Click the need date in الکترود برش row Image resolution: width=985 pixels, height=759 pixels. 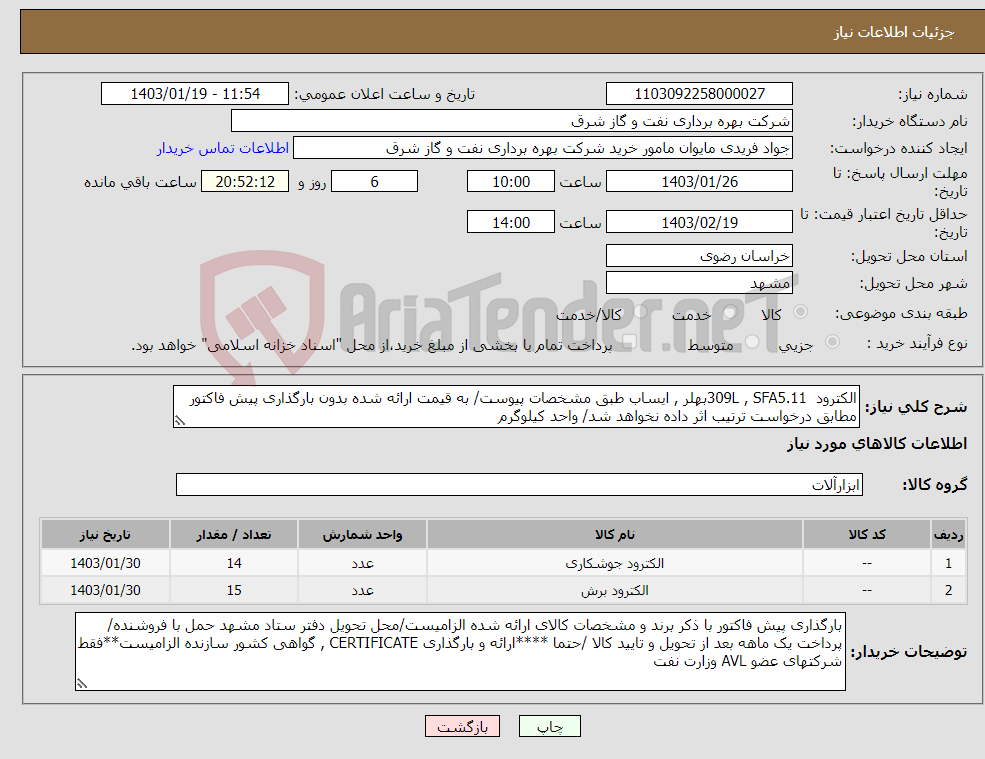click(106, 591)
